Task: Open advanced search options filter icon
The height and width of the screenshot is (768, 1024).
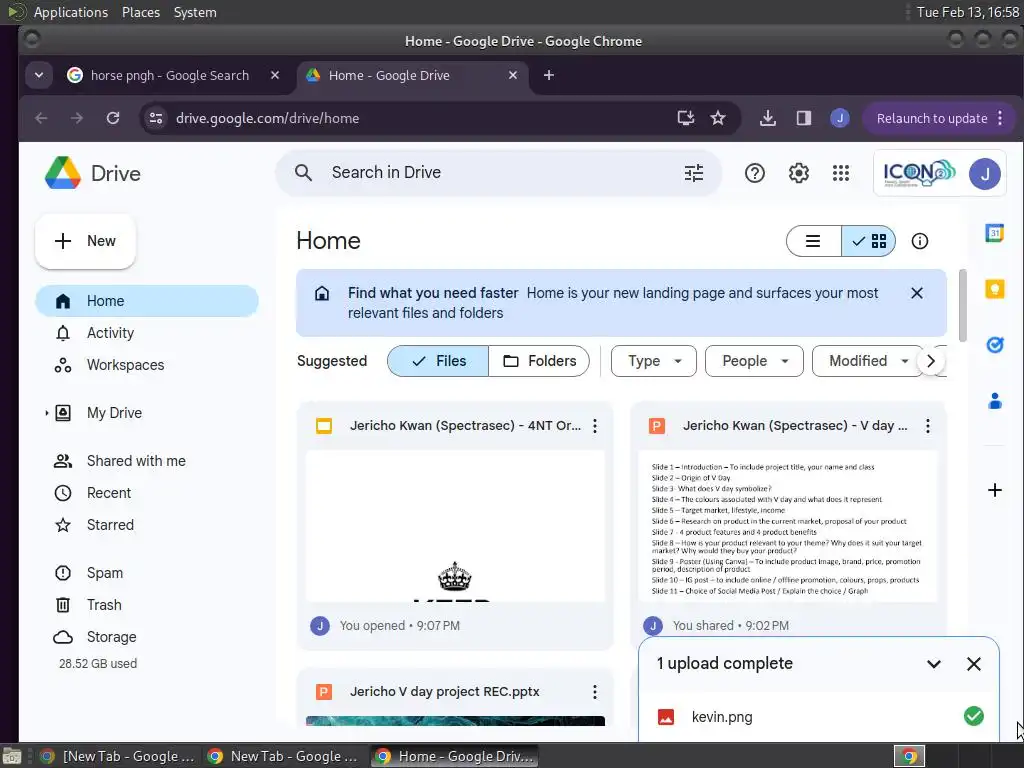Action: [694, 173]
